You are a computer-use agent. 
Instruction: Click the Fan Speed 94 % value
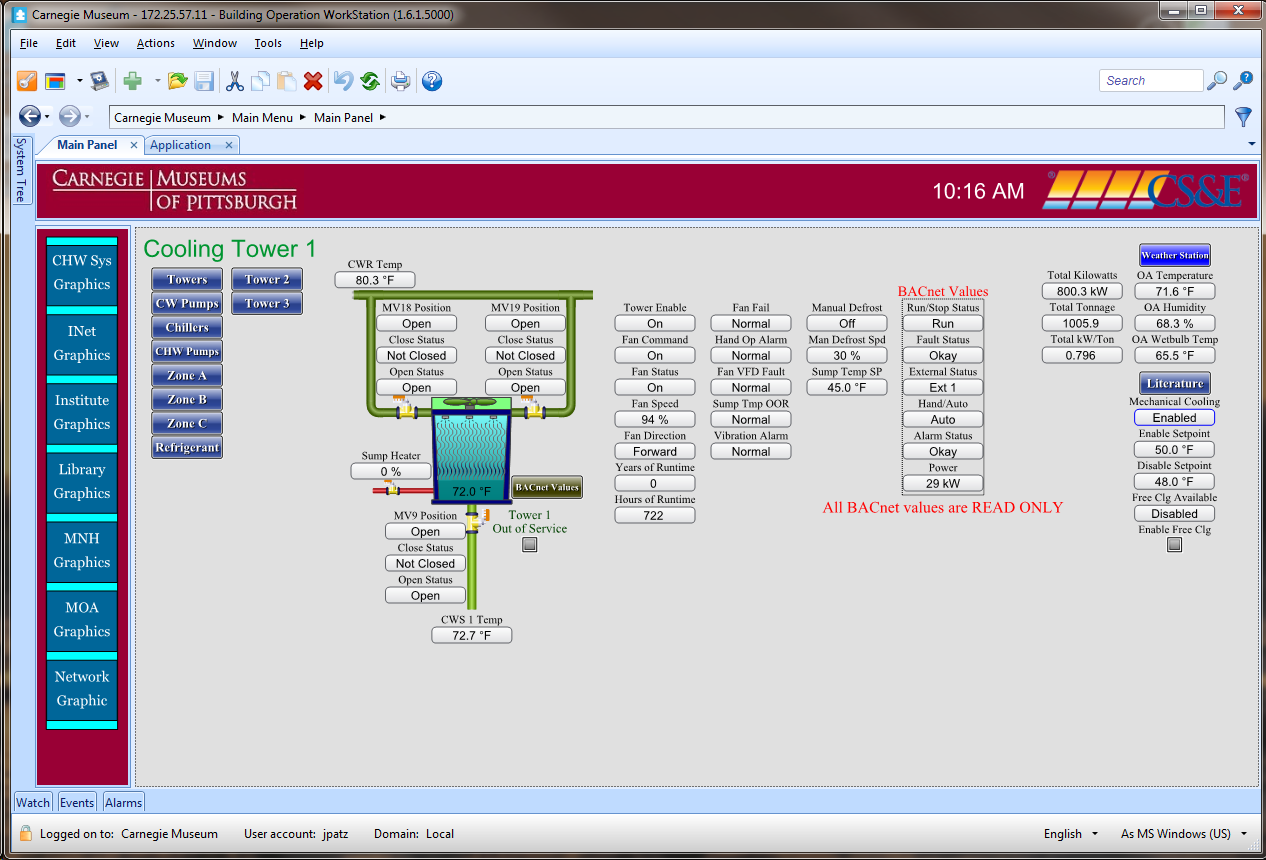[x=655, y=420]
